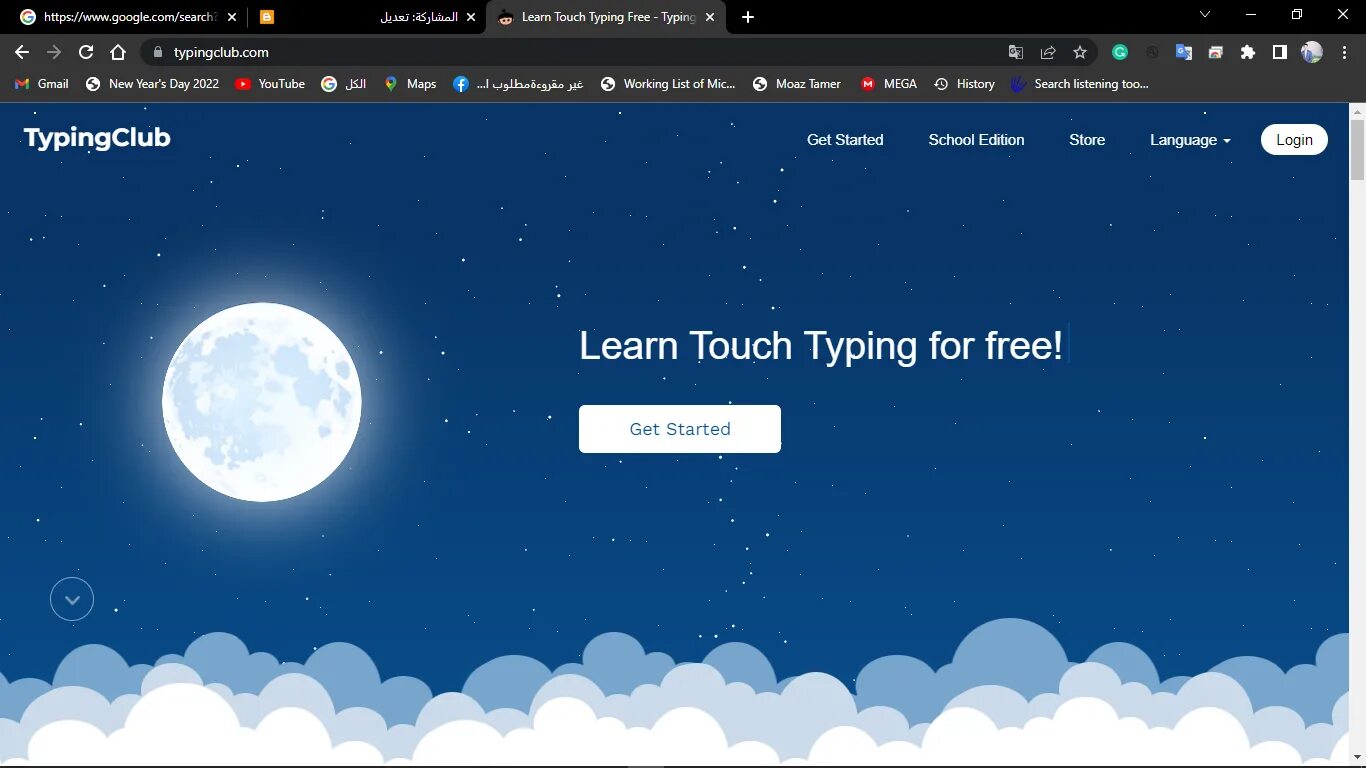The width and height of the screenshot is (1366, 768).
Task: Expand the Language dropdown
Action: click(x=1190, y=140)
